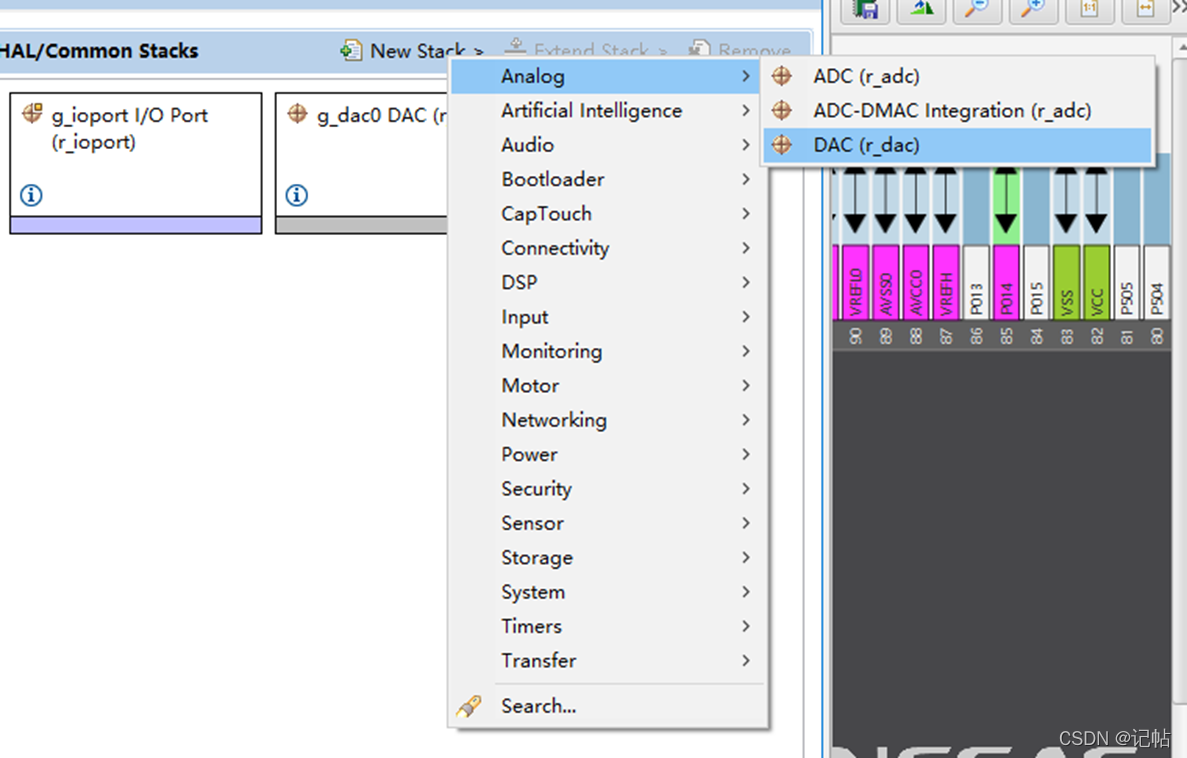Click the save chip configuration toolbar icon
Image resolution: width=1187 pixels, height=758 pixels.
click(865, 9)
